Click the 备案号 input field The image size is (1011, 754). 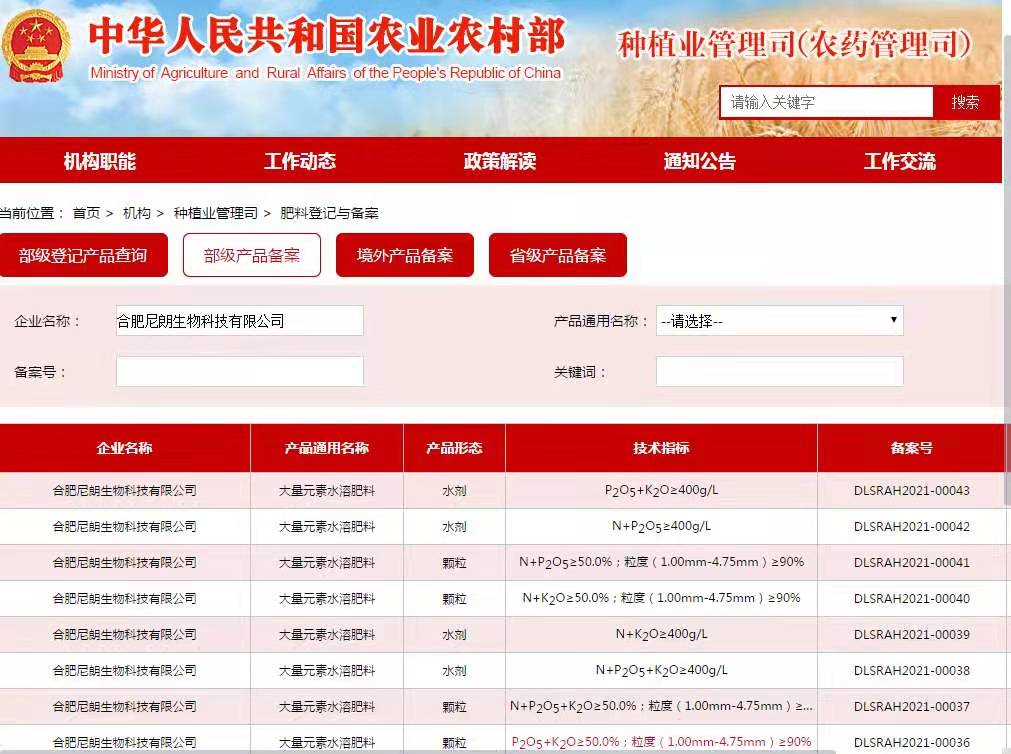pyautogui.click(x=240, y=371)
